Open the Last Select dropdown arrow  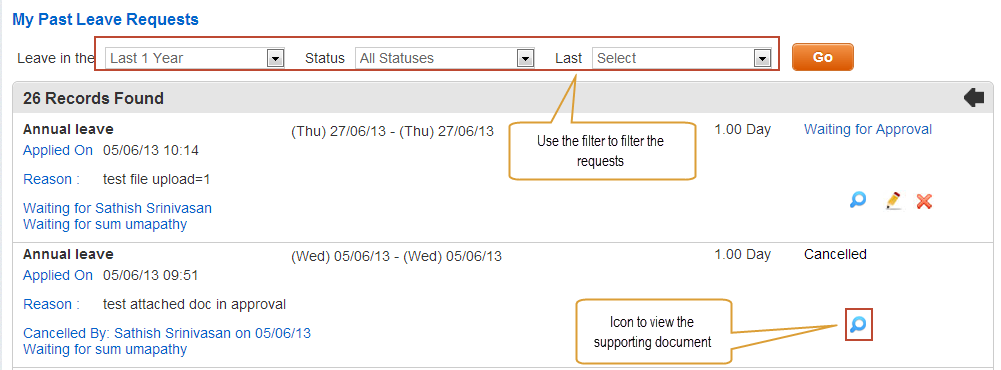(762, 59)
